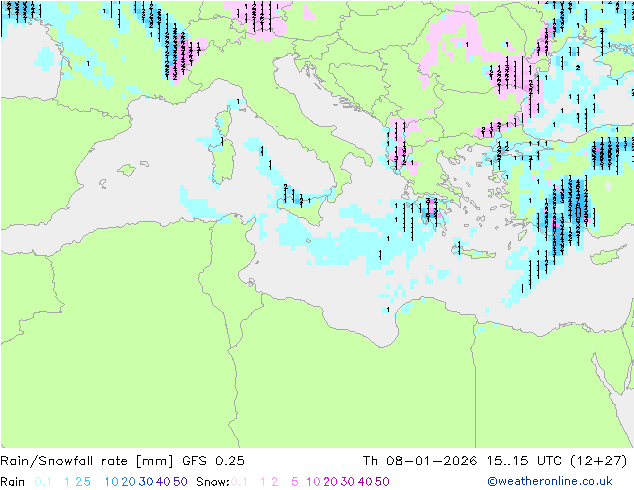Image resolution: width=634 pixels, height=490 pixels.
Task: Click the "Snow:" legend label
Action: click(x=213, y=482)
